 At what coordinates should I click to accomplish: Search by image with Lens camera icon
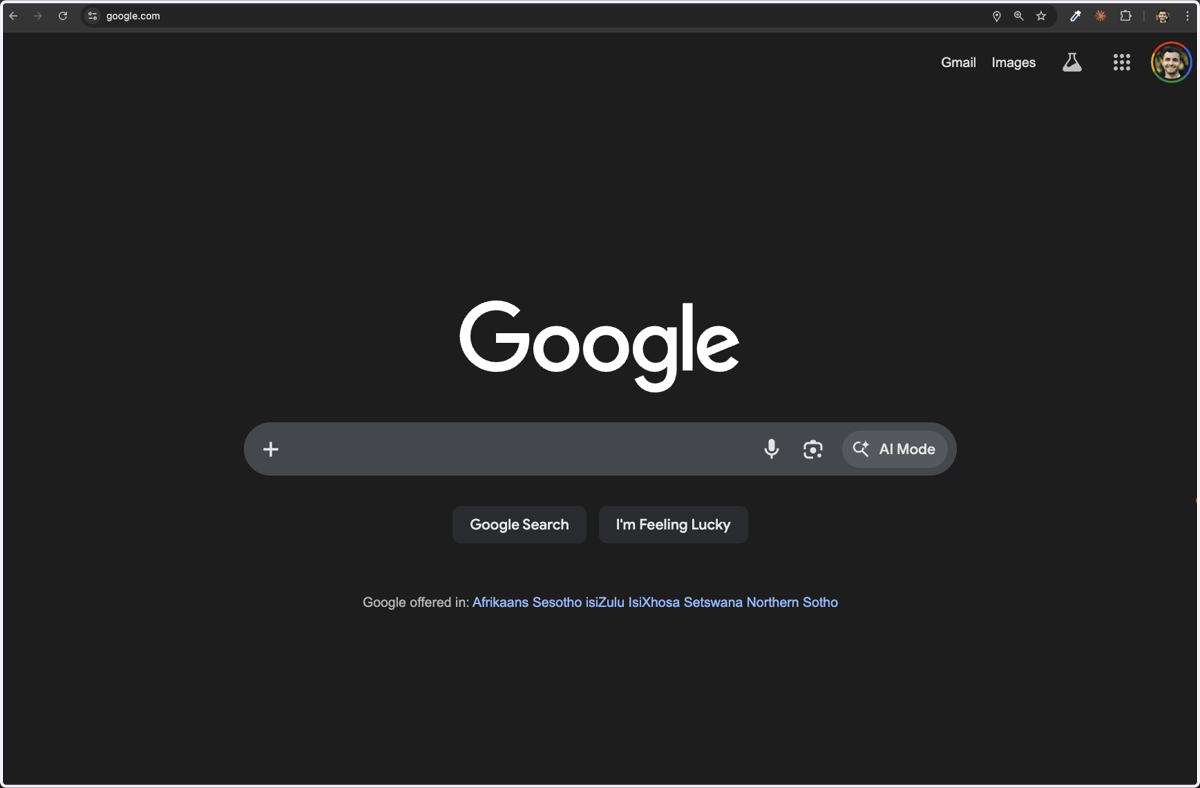pyautogui.click(x=813, y=449)
